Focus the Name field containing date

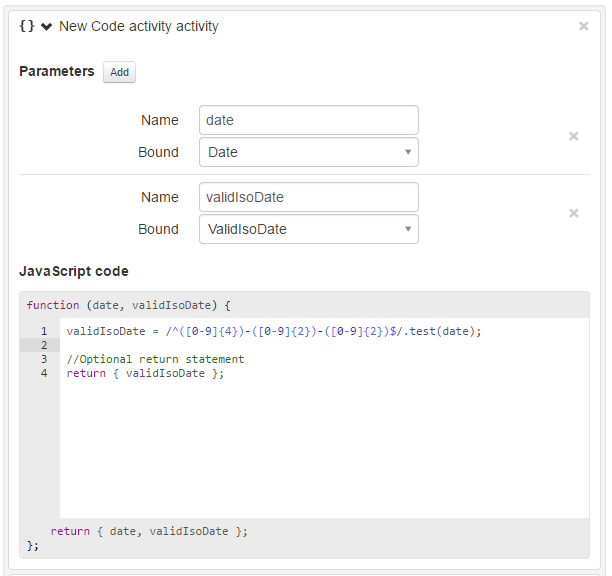coord(308,120)
